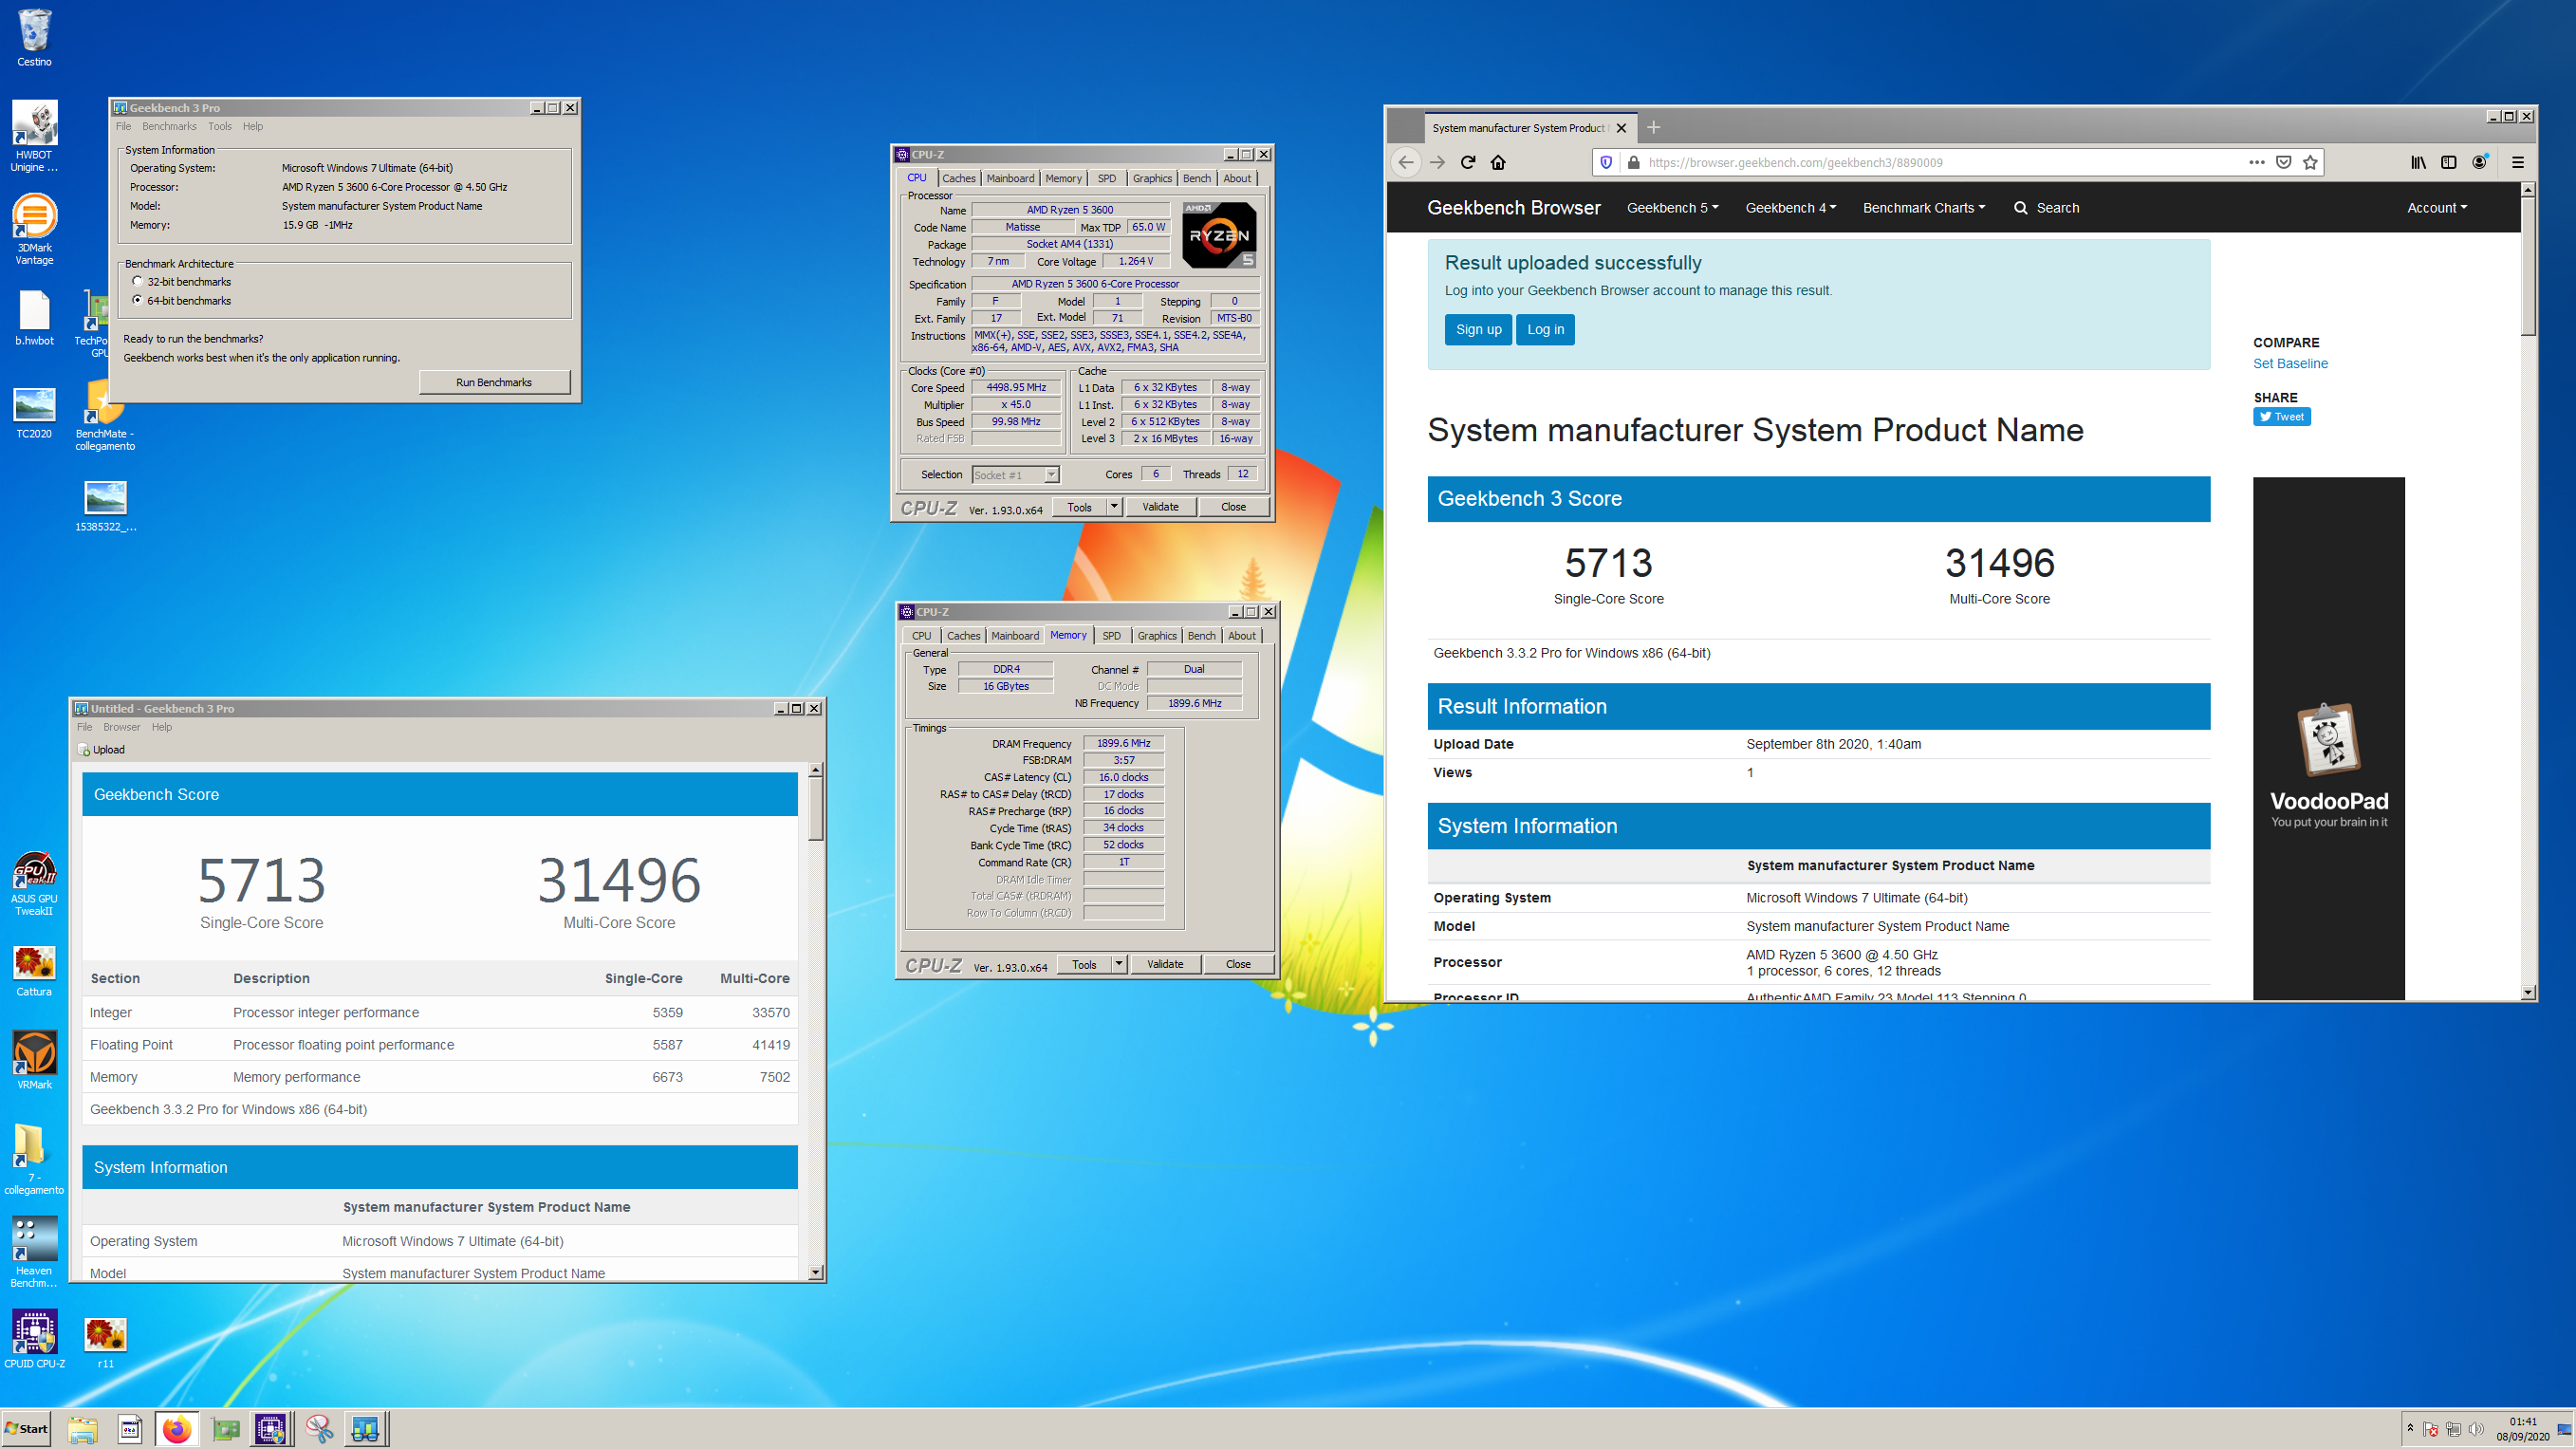
Task: Launch the BenchMate collegamento shortcut
Action: [105, 415]
